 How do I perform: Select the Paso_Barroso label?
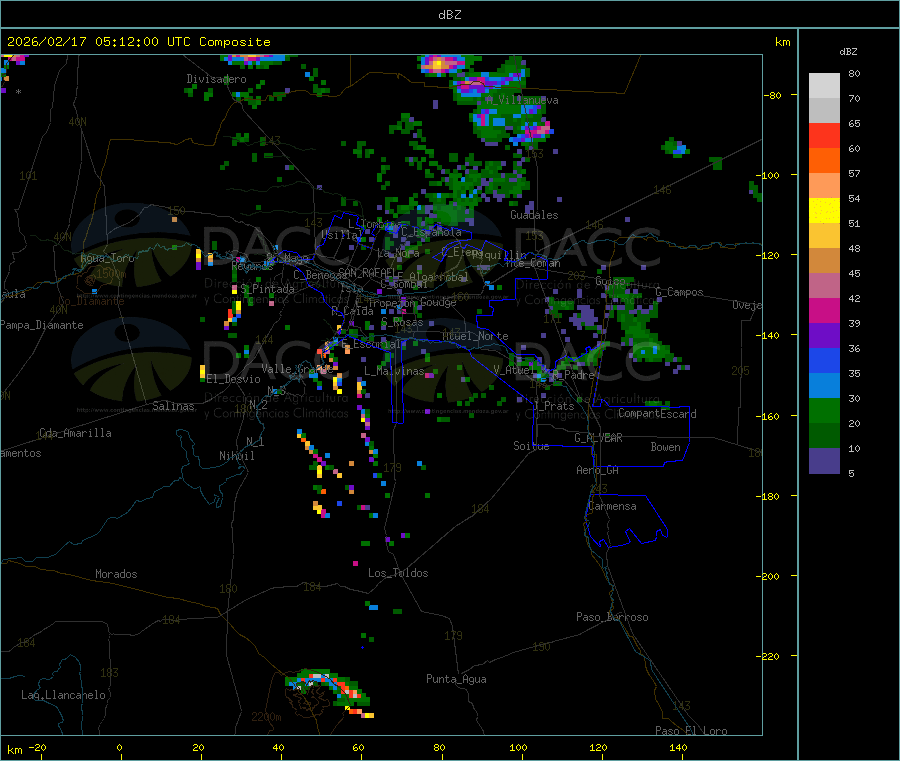612,617
